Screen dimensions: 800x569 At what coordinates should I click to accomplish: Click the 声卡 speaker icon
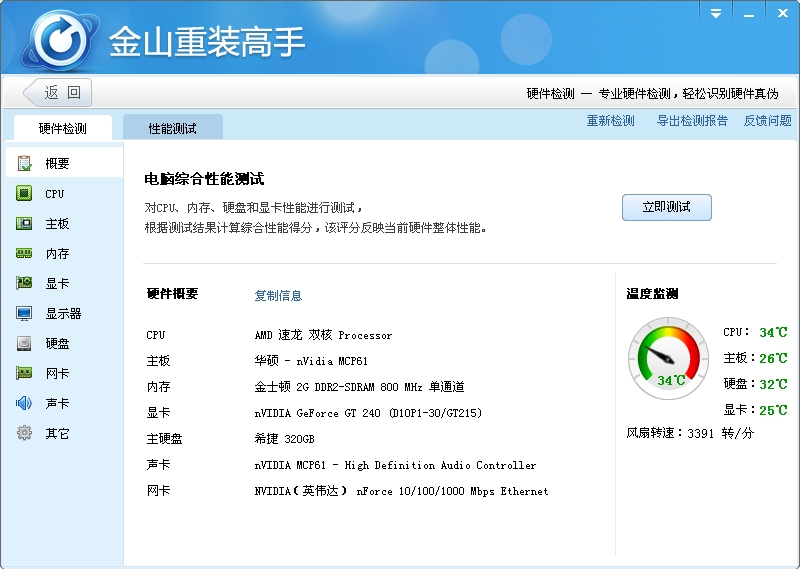24,403
